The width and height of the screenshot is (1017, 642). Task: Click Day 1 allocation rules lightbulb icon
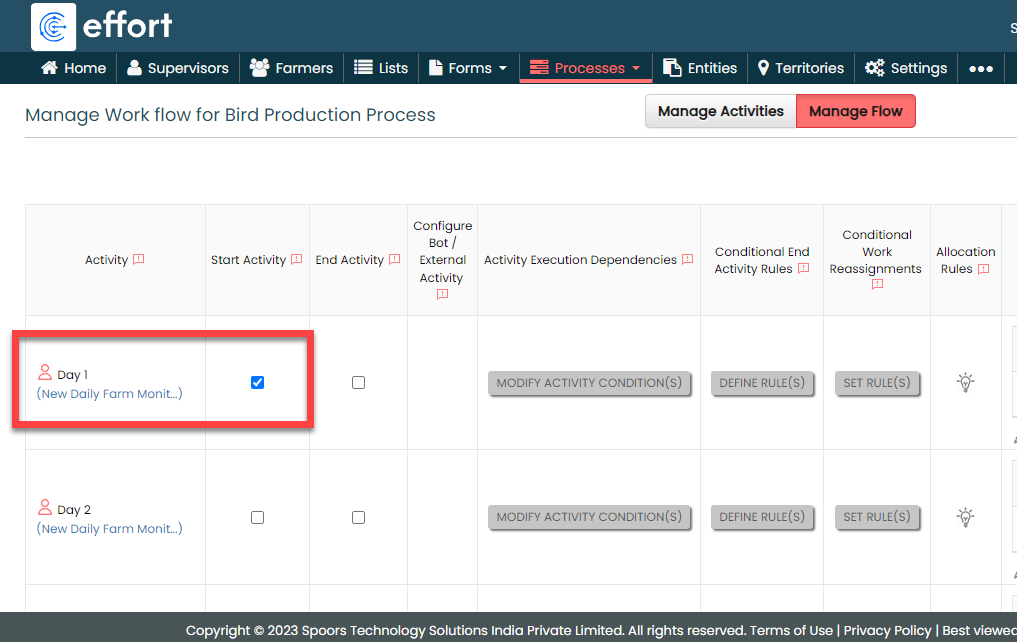coord(965,383)
